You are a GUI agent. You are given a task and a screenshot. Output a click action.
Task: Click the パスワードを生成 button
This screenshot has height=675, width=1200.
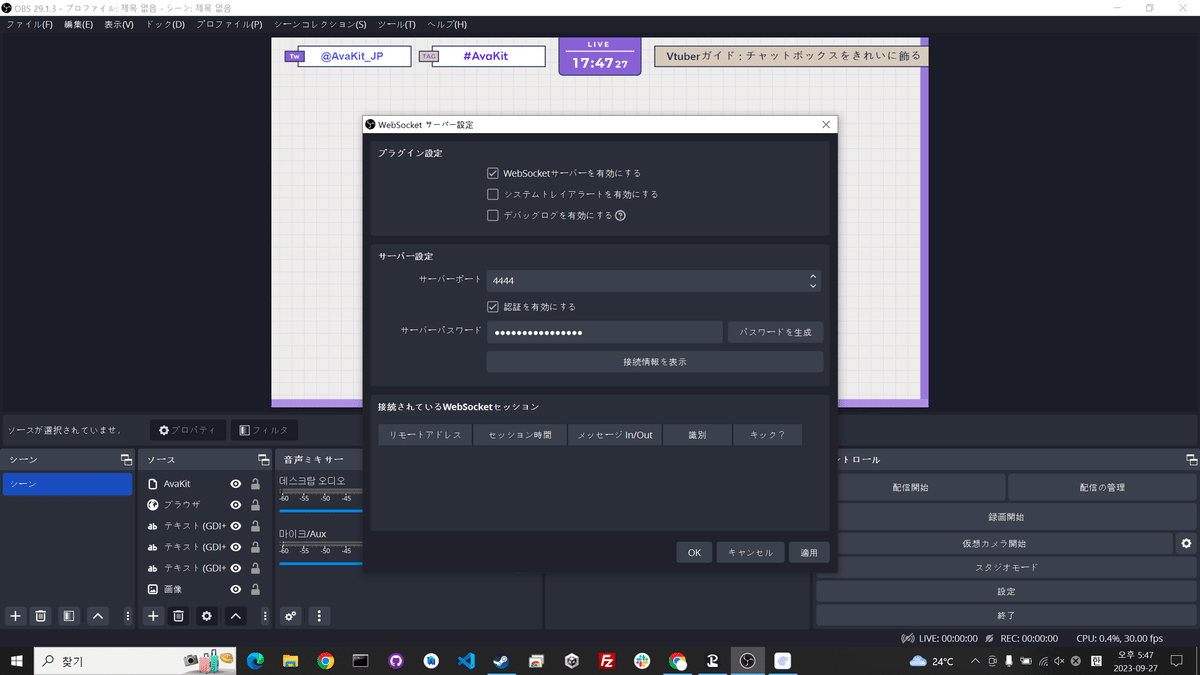pos(775,331)
